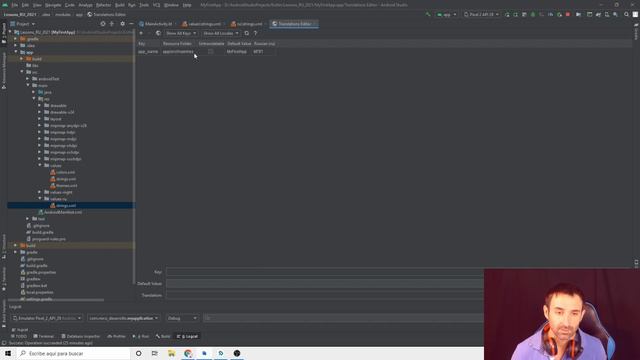Collapse the values folder in project tree
The height and width of the screenshot is (360, 640).
[40, 165]
